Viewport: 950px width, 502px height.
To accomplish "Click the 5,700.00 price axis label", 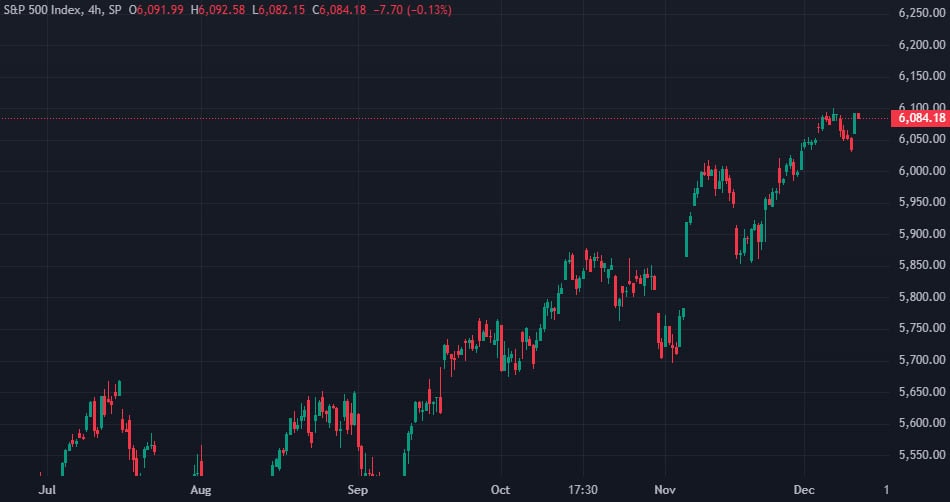I will tap(923, 360).
